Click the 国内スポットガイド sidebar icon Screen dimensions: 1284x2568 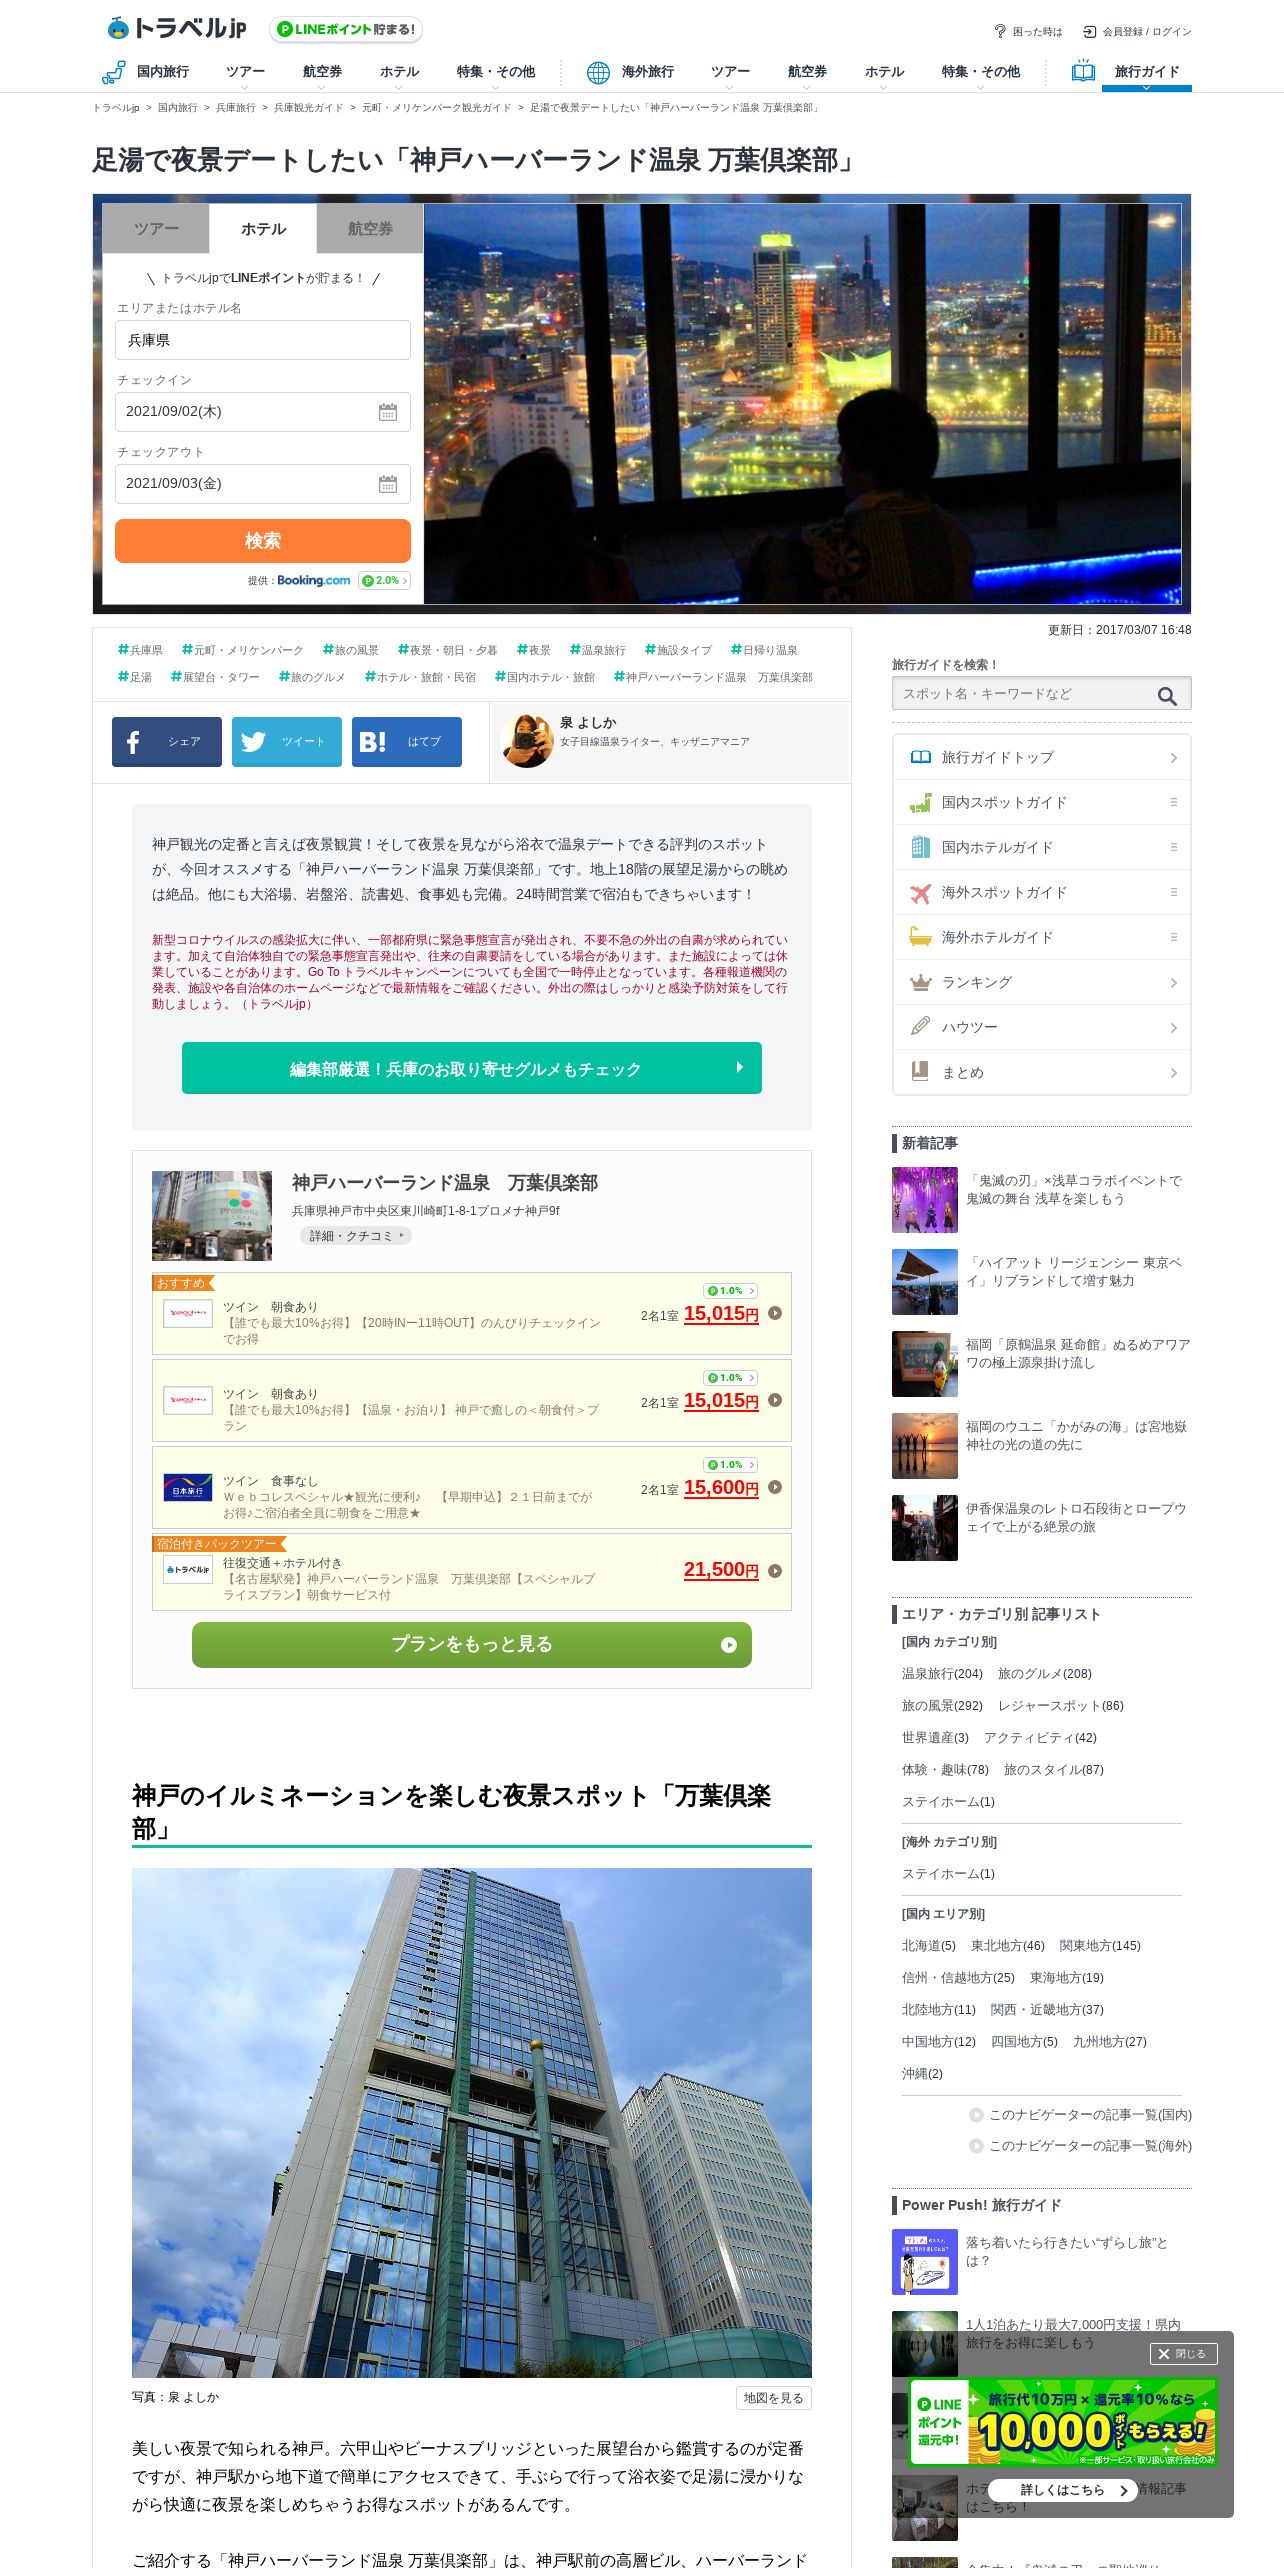920,803
